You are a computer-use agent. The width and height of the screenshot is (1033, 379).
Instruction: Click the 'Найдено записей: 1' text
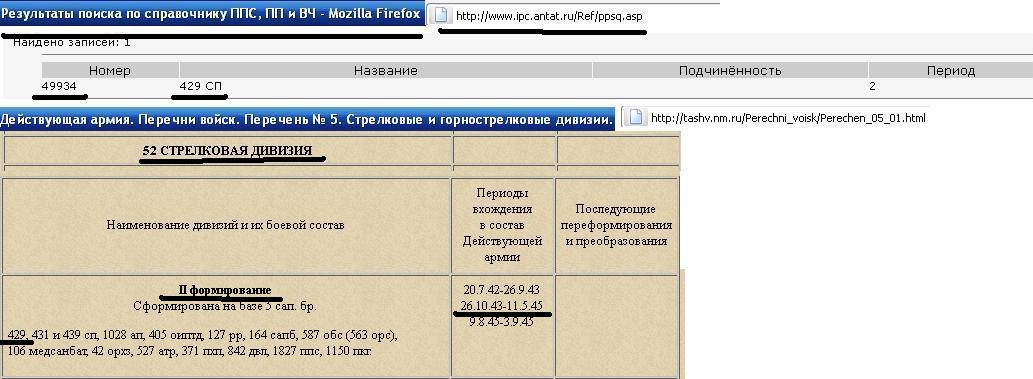(x=72, y=42)
